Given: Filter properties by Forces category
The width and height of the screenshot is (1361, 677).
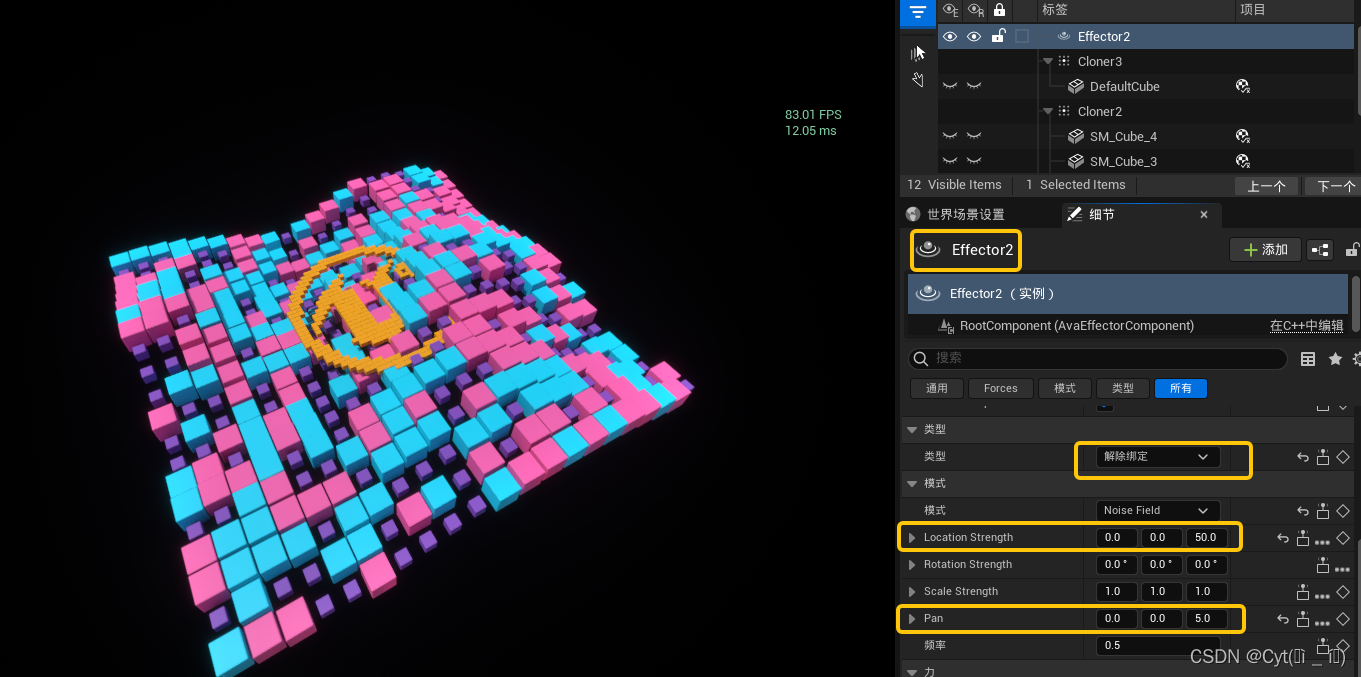Looking at the screenshot, I should [x=1000, y=389].
